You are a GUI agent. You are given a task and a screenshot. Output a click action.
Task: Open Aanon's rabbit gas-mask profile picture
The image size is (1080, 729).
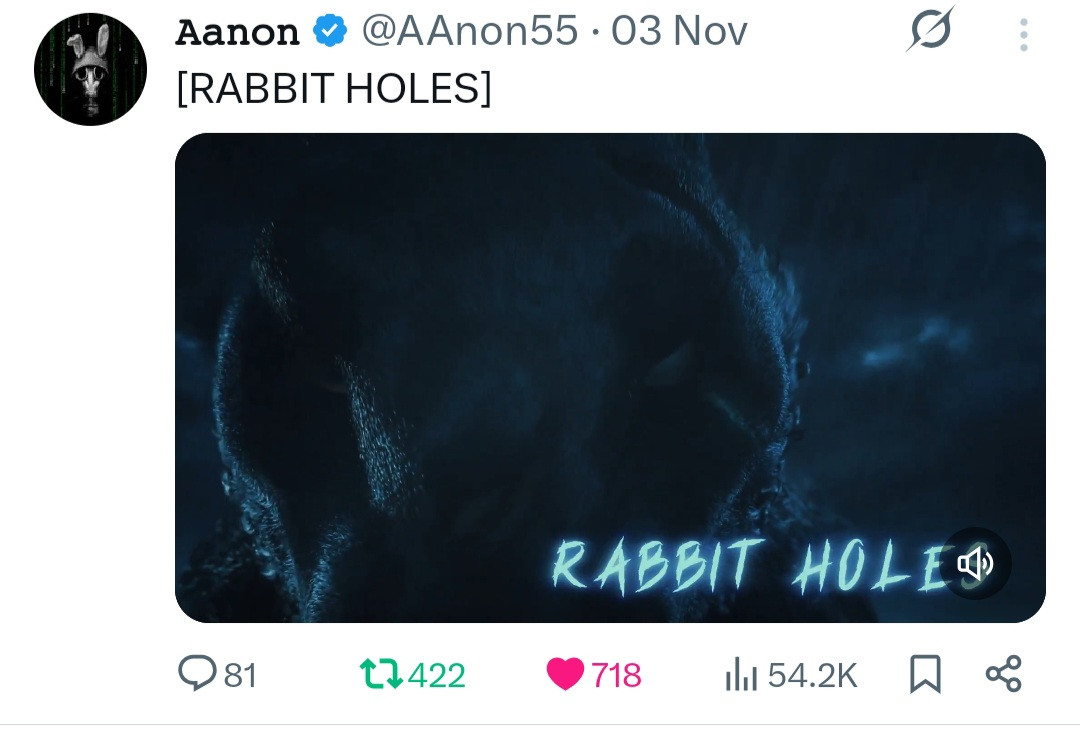point(90,69)
